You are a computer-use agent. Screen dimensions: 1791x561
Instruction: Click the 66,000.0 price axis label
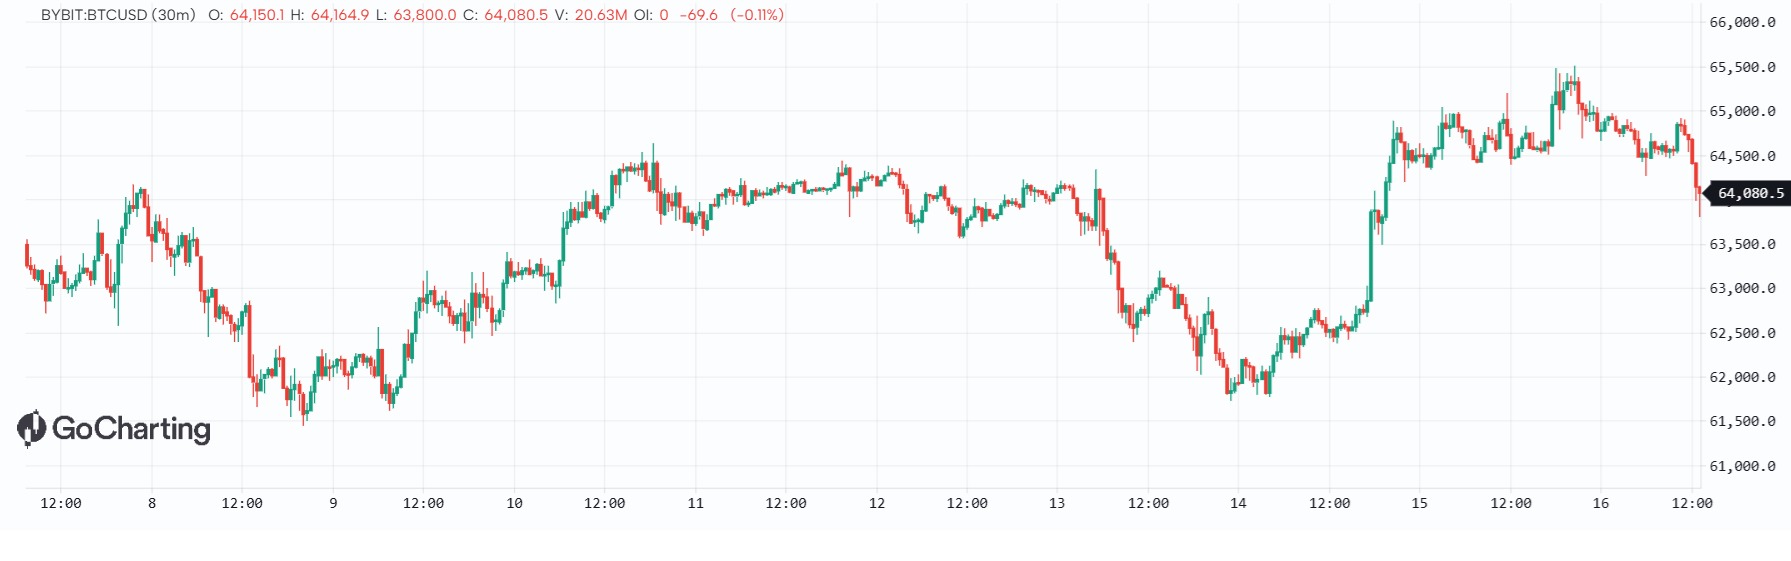pos(1742,22)
